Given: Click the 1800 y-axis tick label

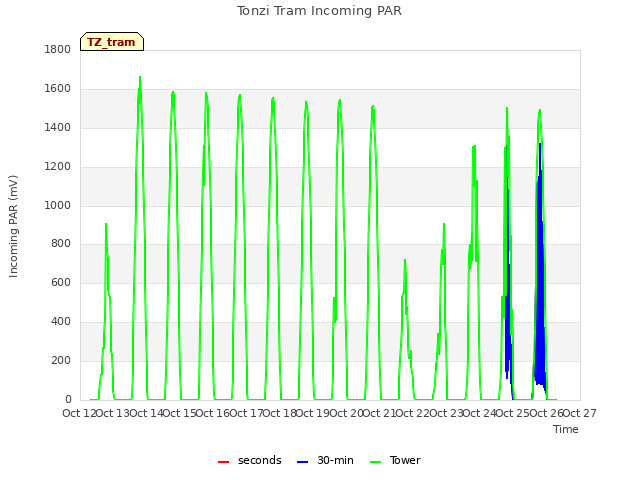Looking at the screenshot, I should click(x=58, y=49).
